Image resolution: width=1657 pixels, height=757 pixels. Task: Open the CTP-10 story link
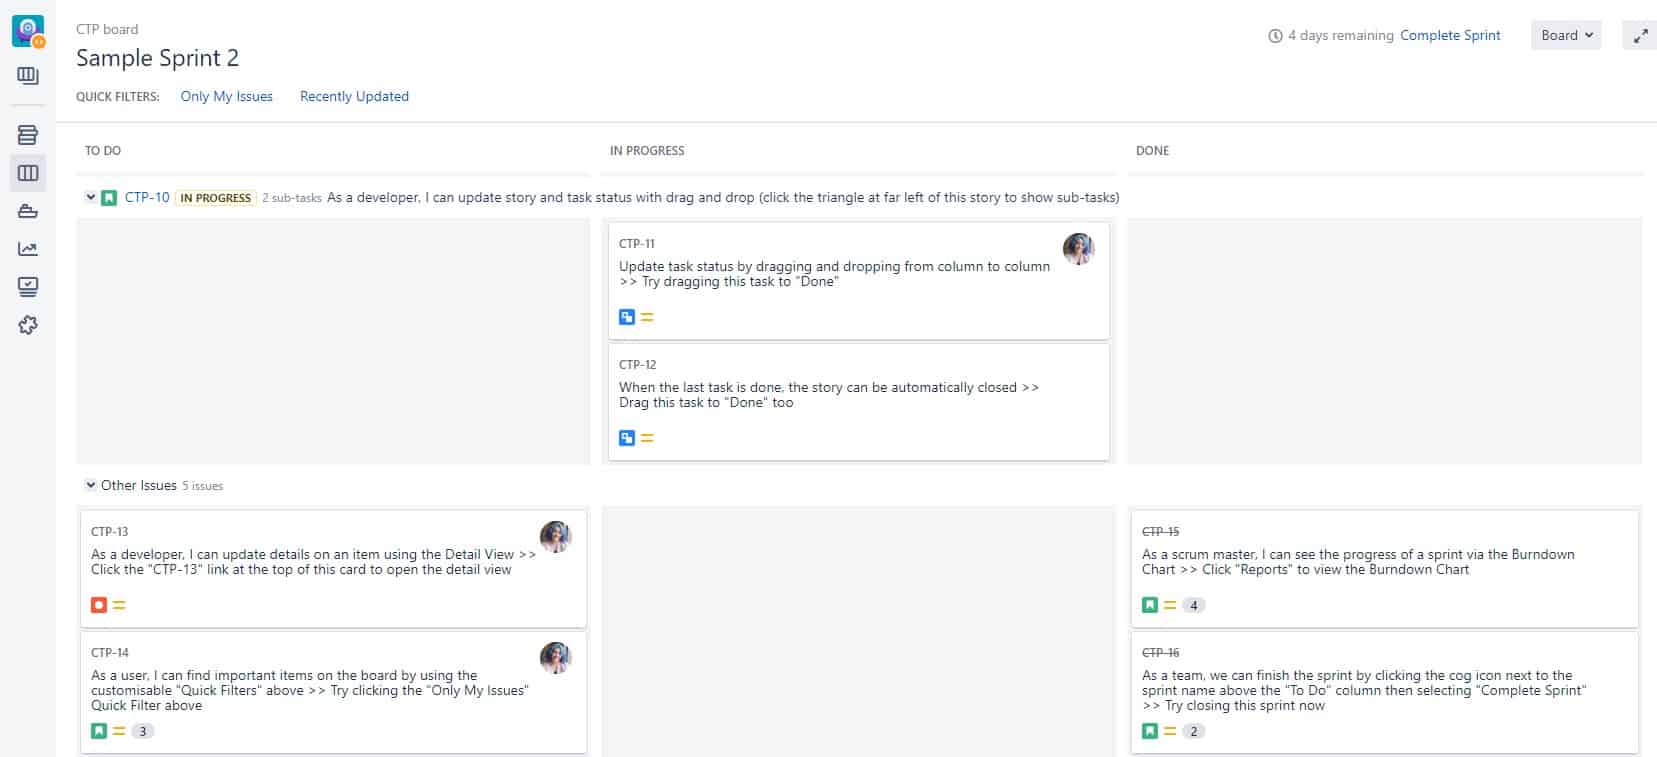(x=147, y=197)
